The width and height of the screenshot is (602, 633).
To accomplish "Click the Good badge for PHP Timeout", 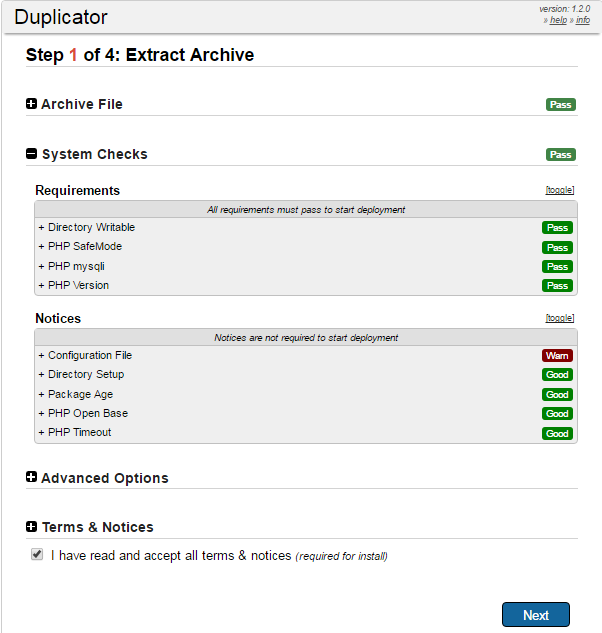I will coord(557,434).
